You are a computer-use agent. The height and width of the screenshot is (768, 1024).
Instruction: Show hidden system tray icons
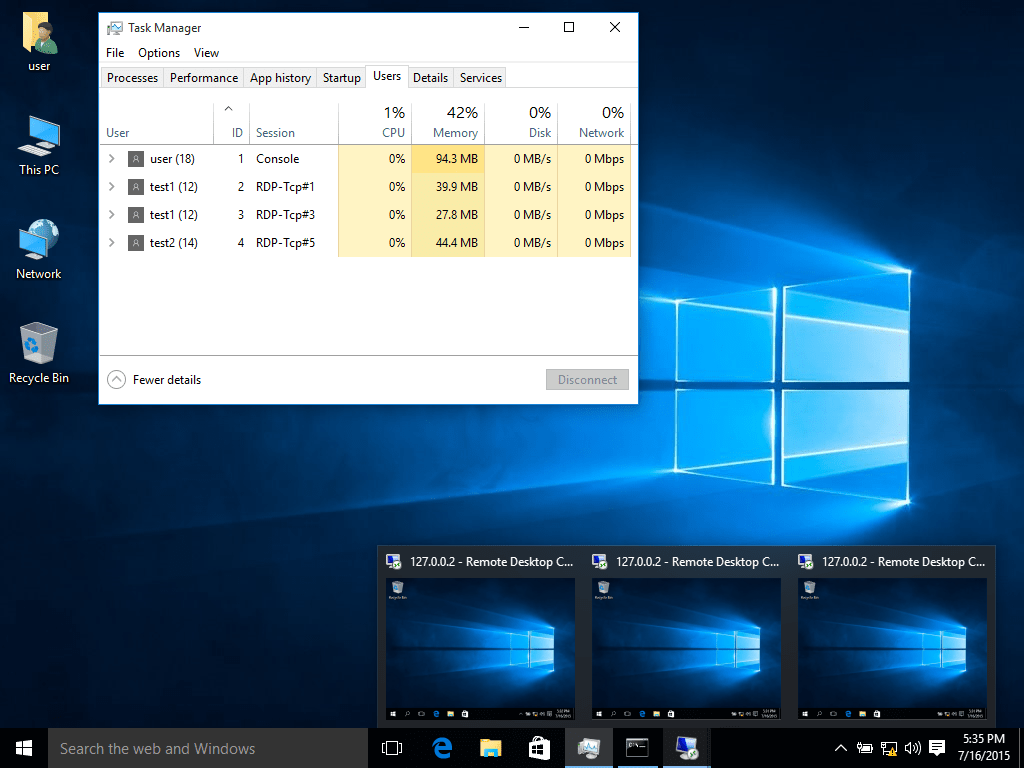(841, 748)
